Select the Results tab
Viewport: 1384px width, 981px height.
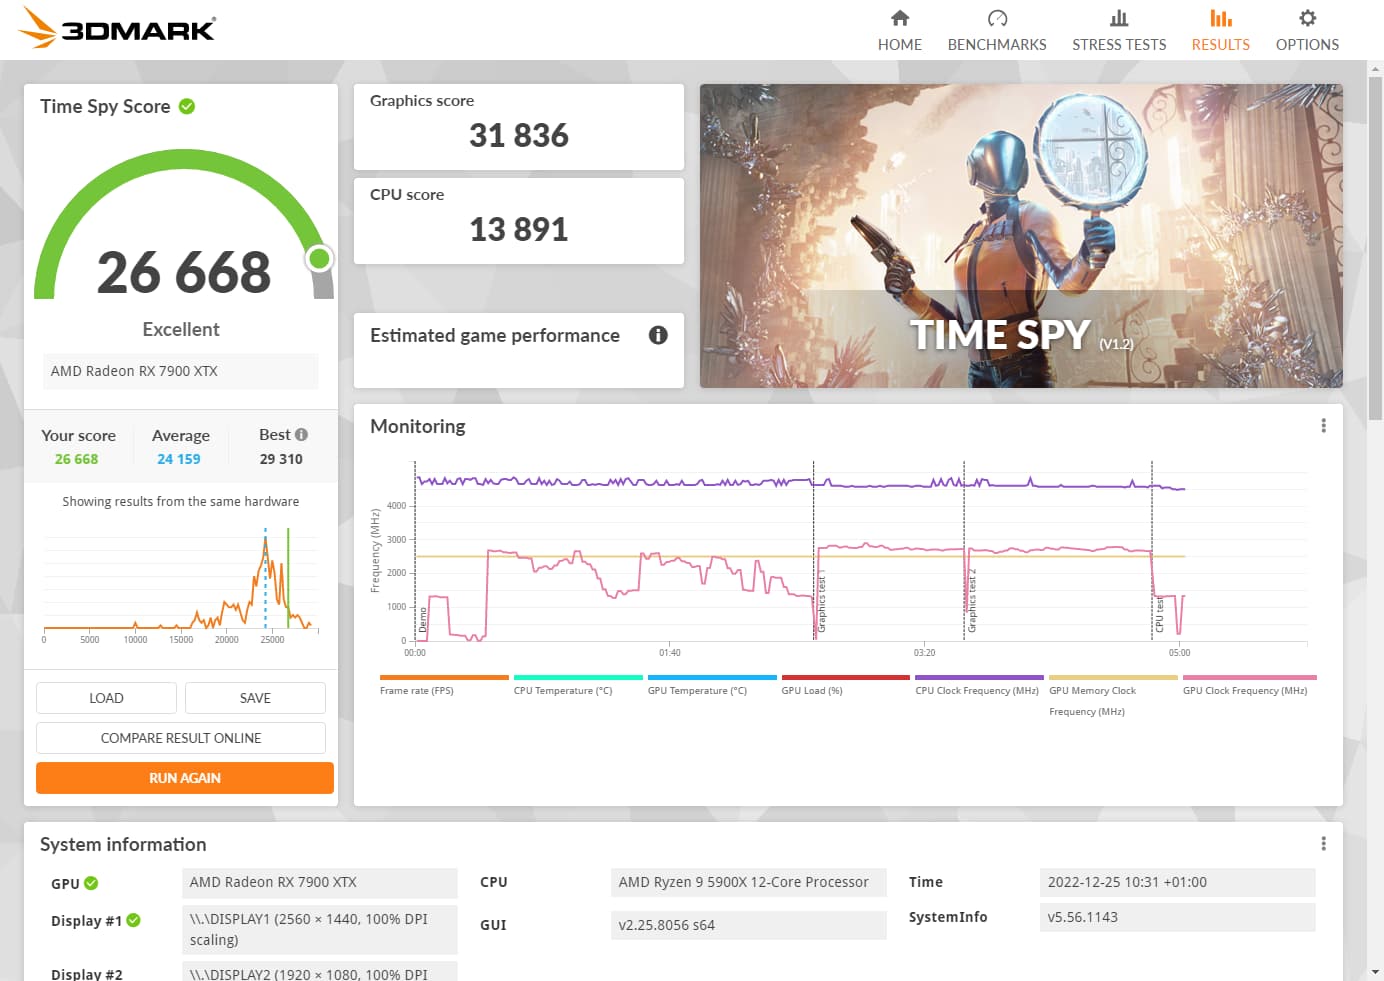(1220, 31)
